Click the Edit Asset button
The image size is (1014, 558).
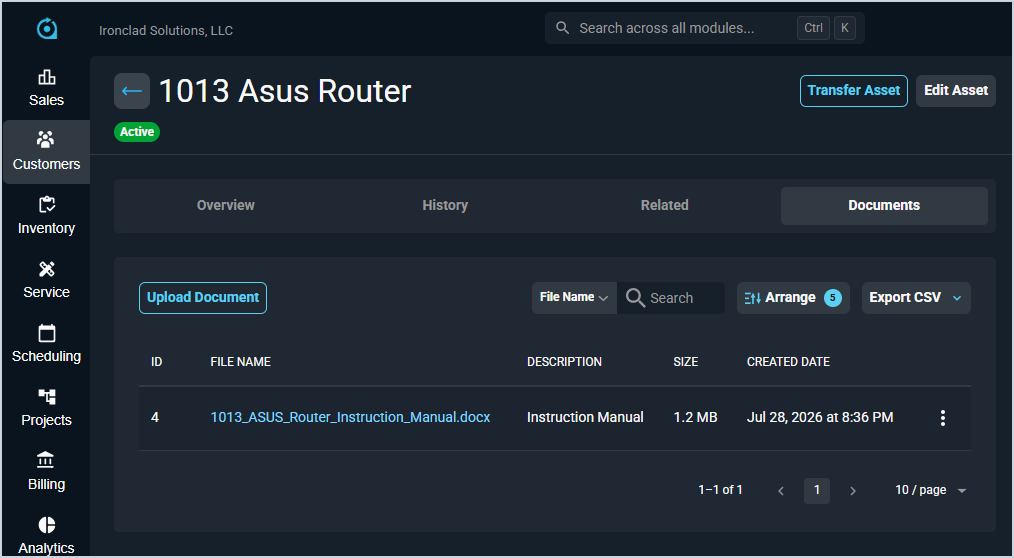point(956,91)
